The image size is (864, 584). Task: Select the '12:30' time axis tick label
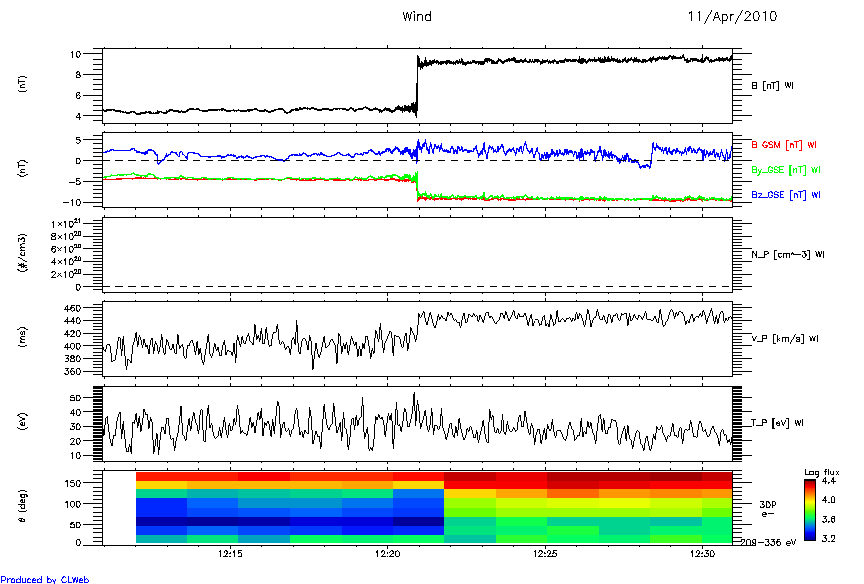pyautogui.click(x=702, y=554)
